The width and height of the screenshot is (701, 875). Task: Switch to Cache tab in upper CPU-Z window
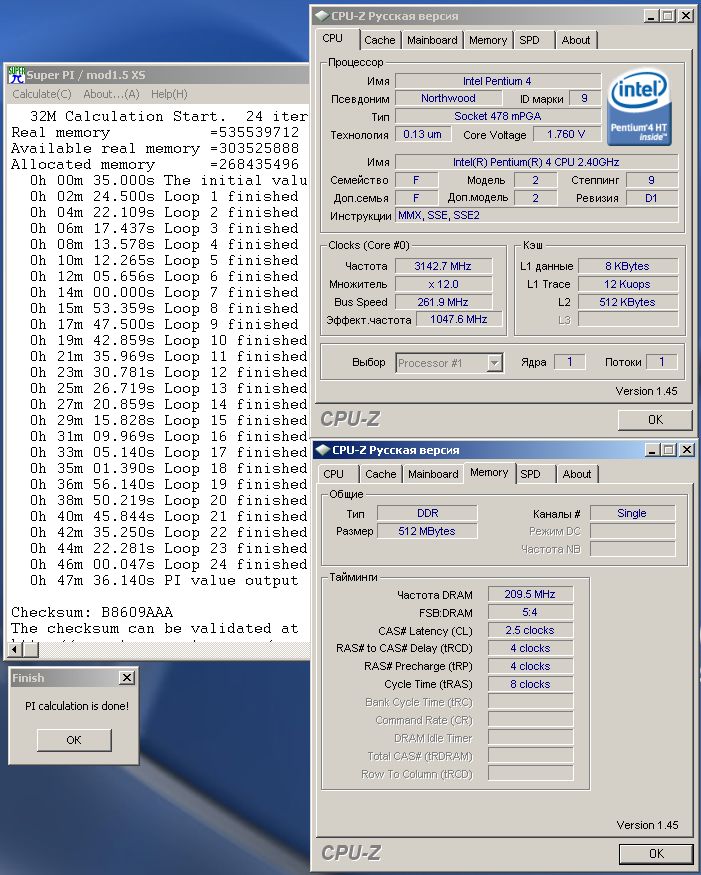point(380,40)
